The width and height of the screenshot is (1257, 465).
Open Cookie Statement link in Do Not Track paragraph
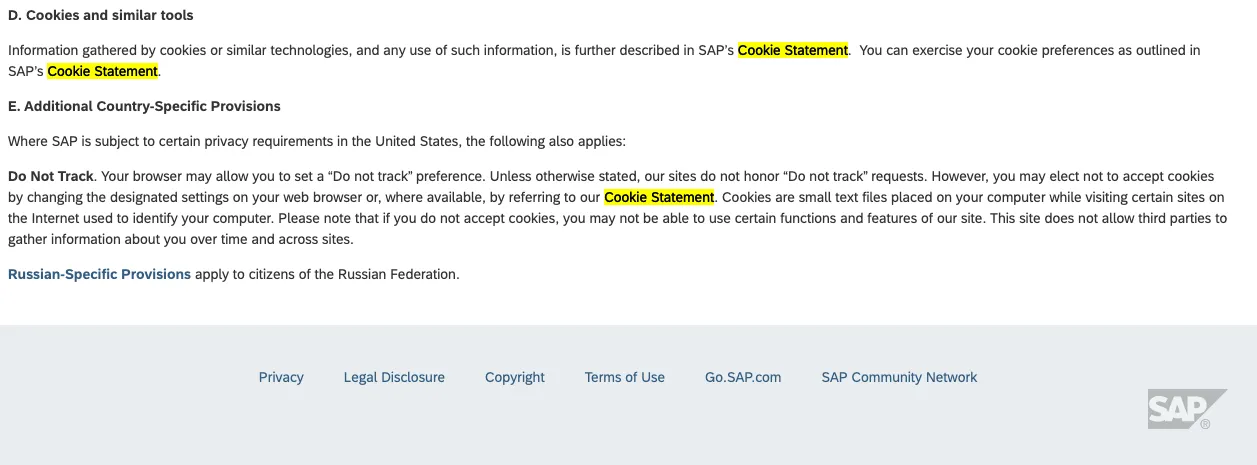click(x=659, y=197)
